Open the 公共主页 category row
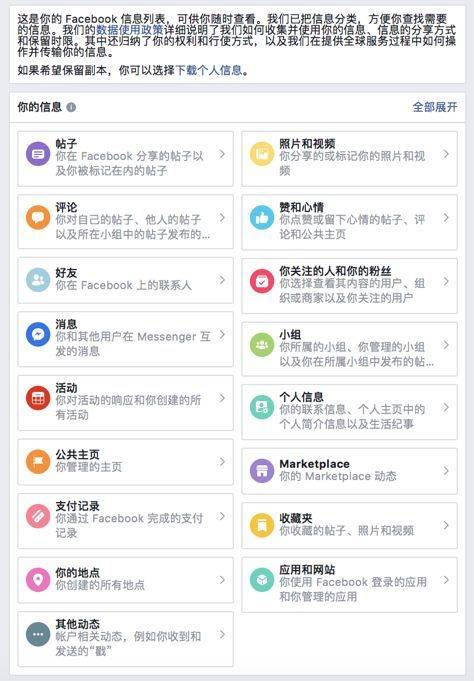The width and height of the screenshot is (474, 681). click(125, 462)
